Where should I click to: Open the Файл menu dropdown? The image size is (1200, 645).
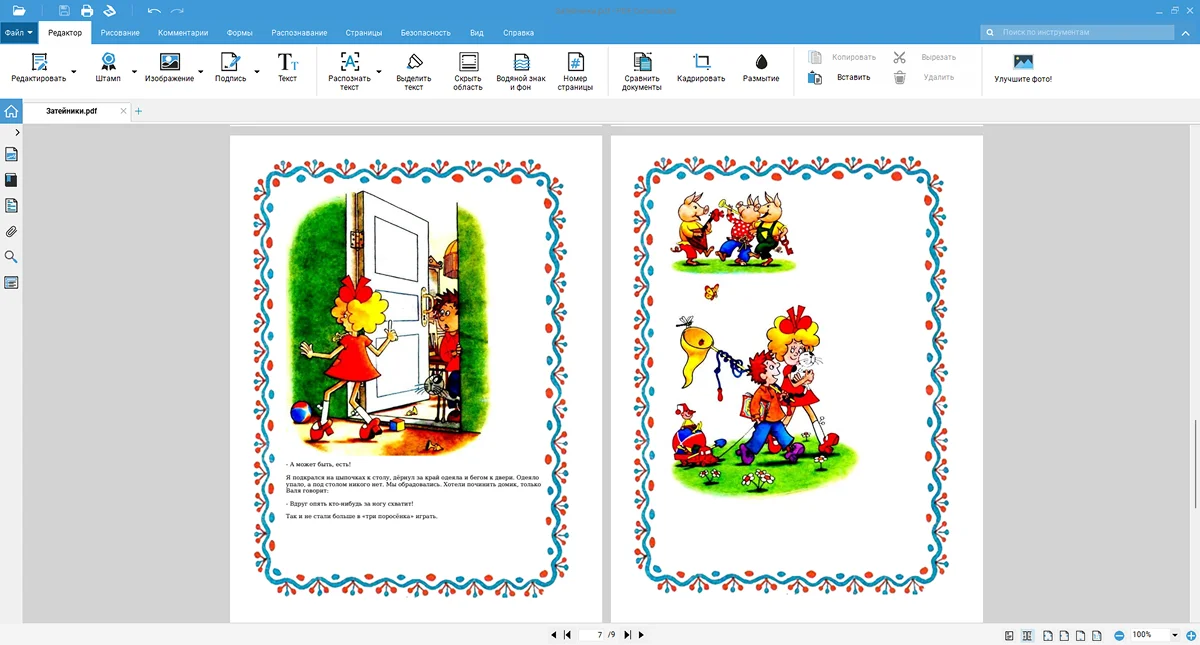[x=19, y=33]
